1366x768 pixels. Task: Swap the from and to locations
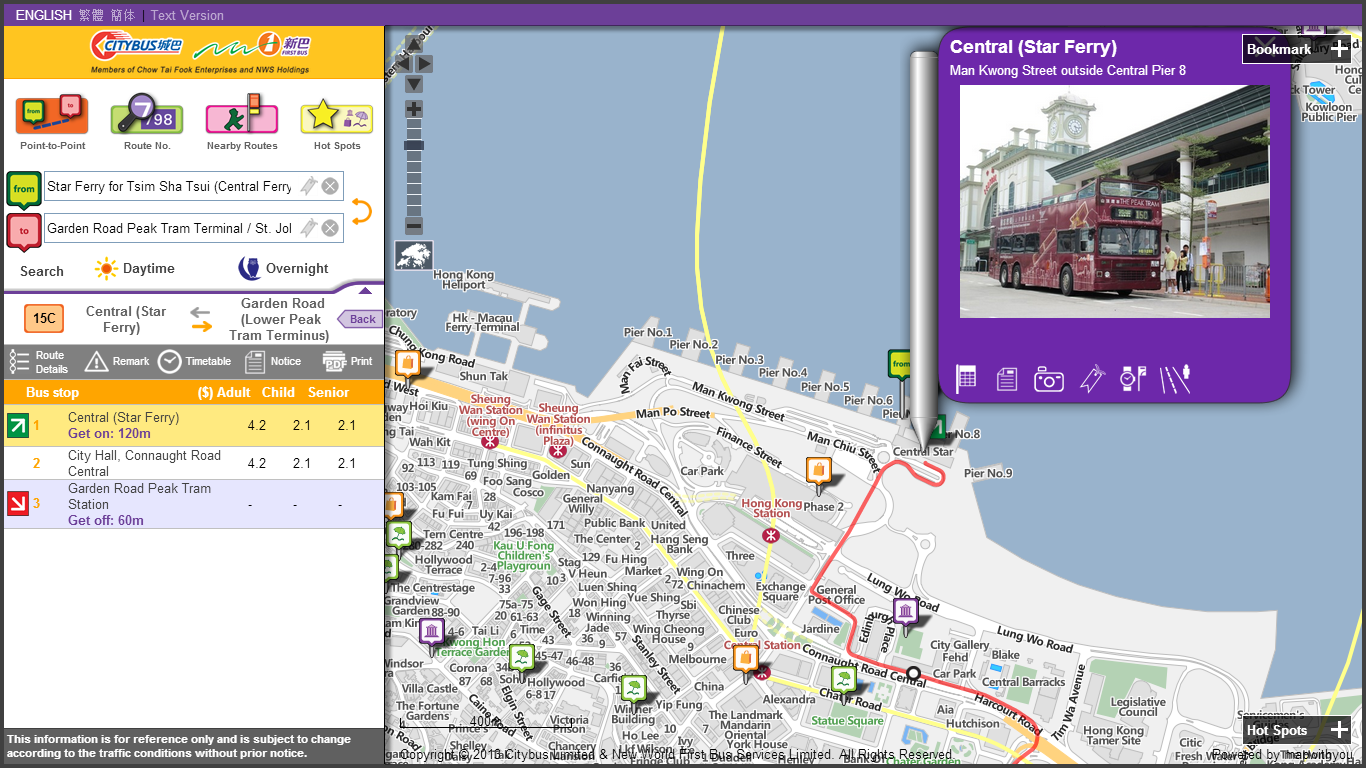361,210
